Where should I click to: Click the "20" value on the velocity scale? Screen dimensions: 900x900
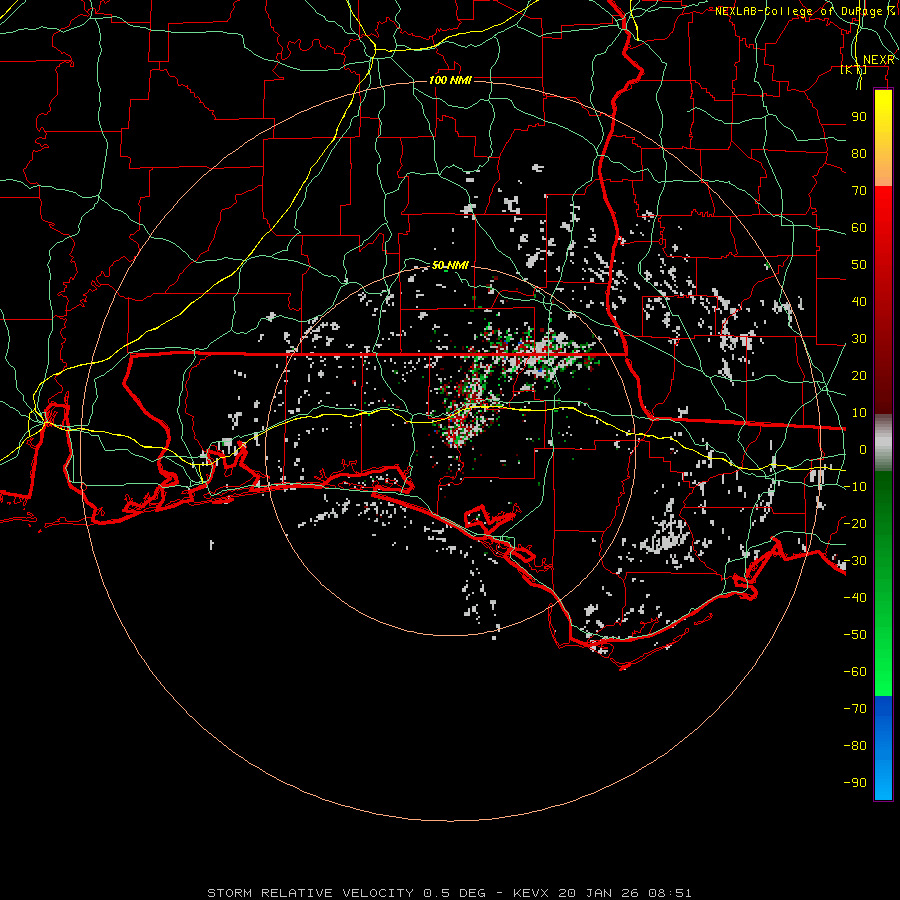[859, 376]
